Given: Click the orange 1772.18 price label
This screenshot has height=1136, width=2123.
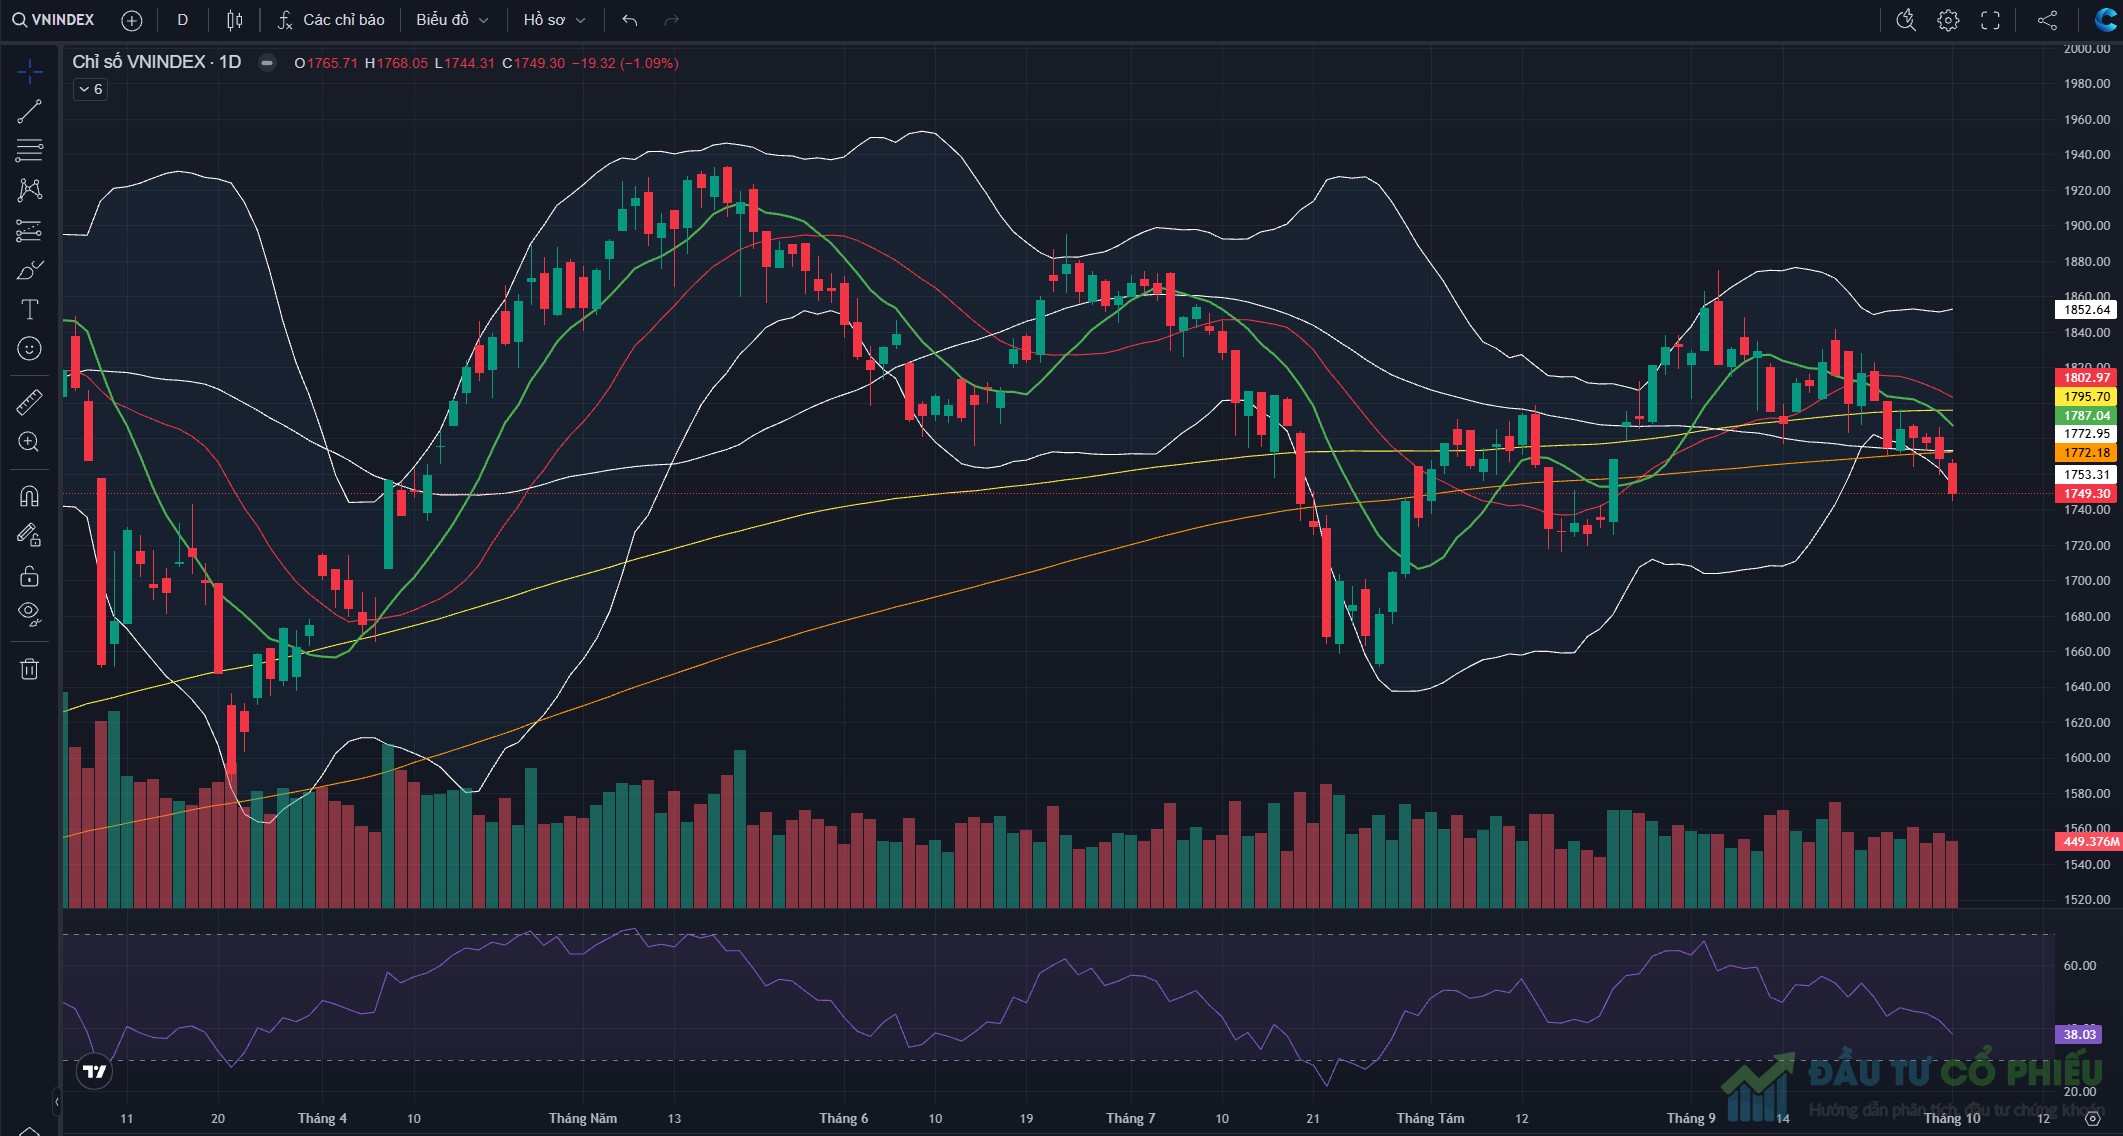Looking at the screenshot, I should pyautogui.click(x=2086, y=452).
